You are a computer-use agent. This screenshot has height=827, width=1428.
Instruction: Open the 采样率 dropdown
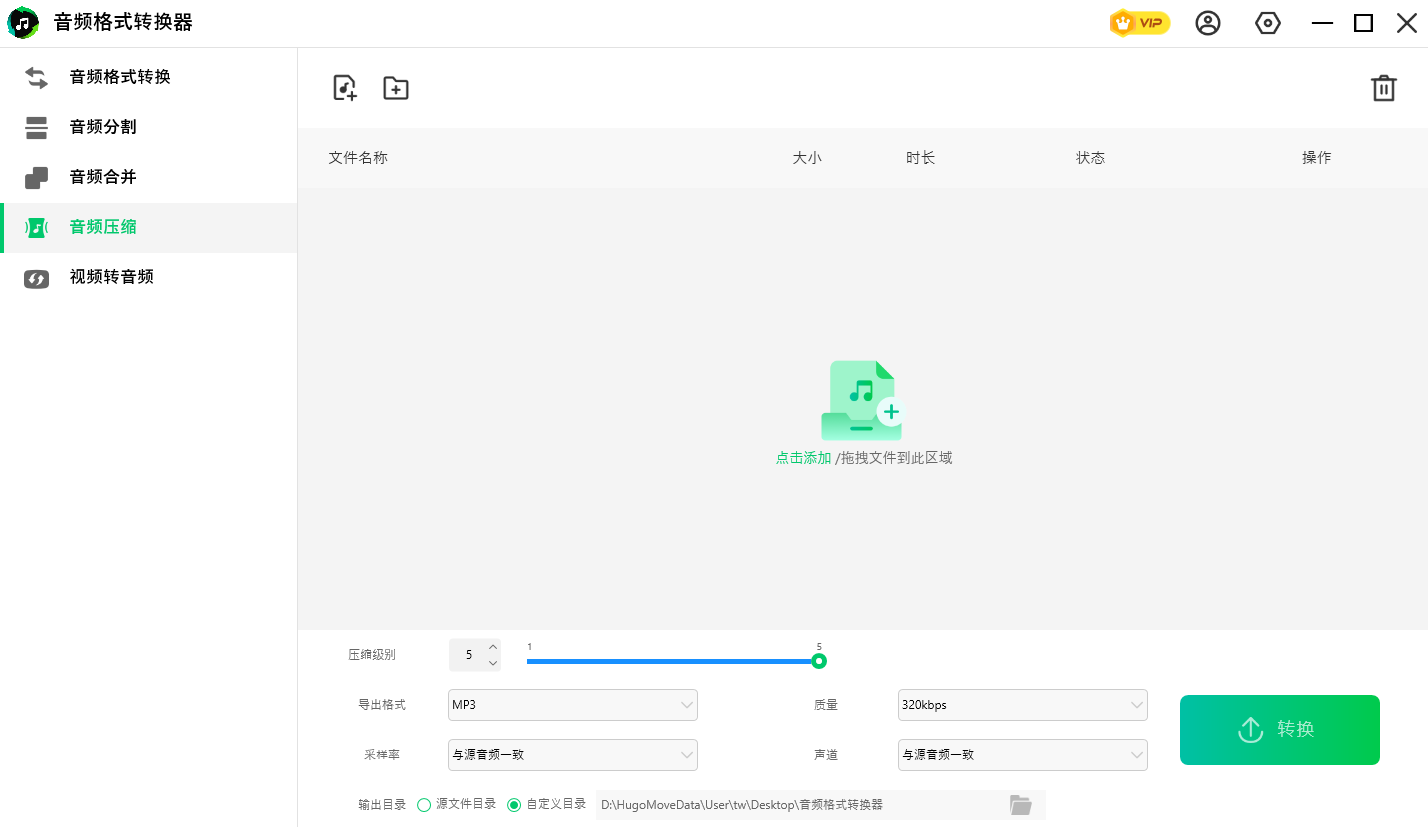click(572, 755)
